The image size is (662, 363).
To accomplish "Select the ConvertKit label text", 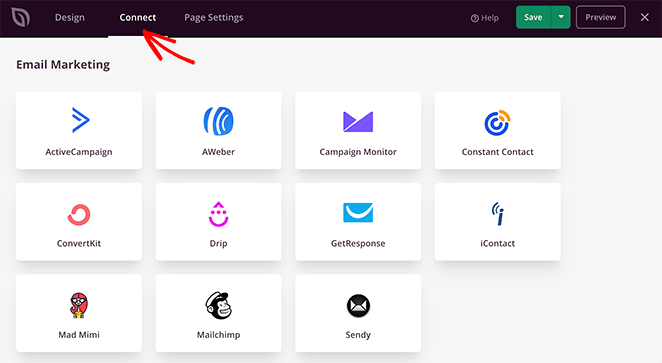I will coord(79,244).
